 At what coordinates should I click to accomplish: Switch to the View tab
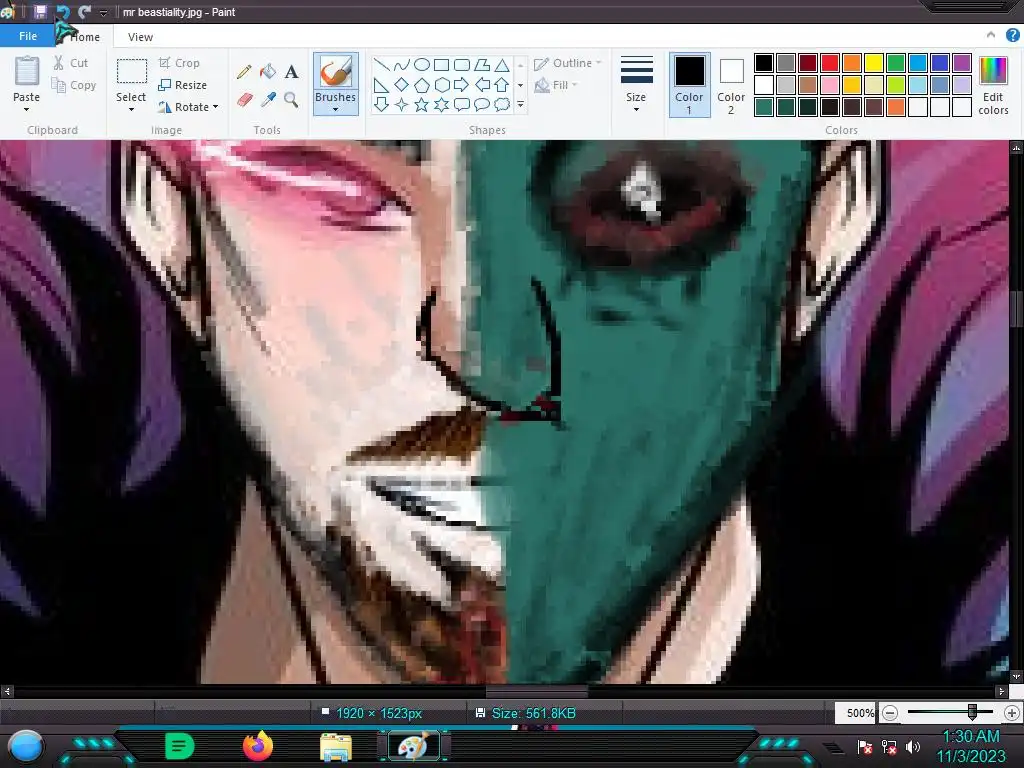click(x=140, y=37)
